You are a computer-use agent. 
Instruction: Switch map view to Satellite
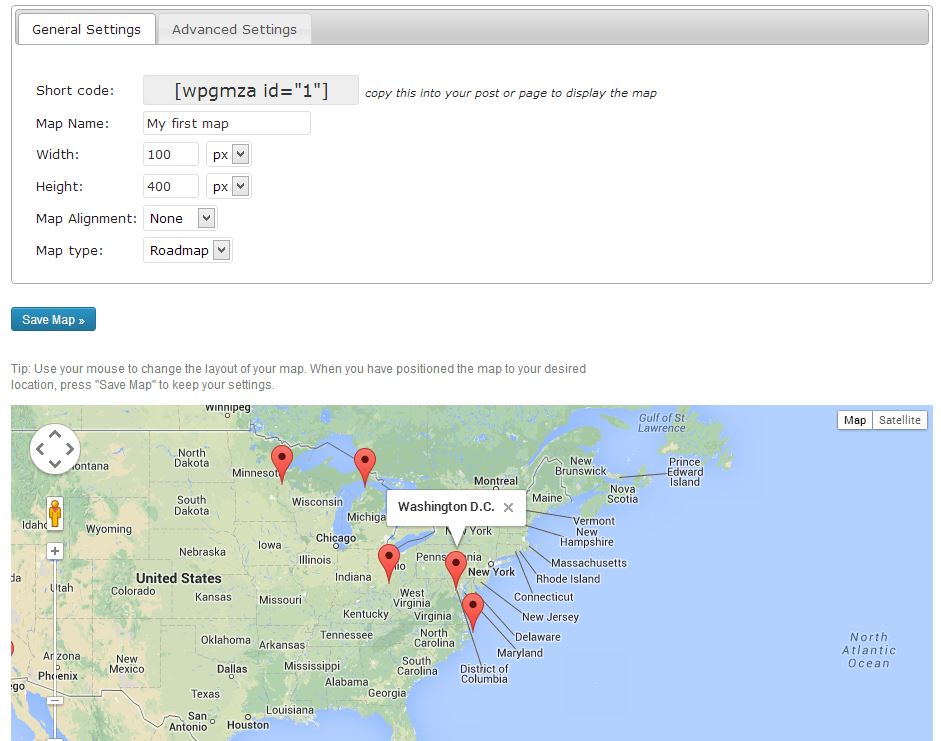(x=899, y=420)
